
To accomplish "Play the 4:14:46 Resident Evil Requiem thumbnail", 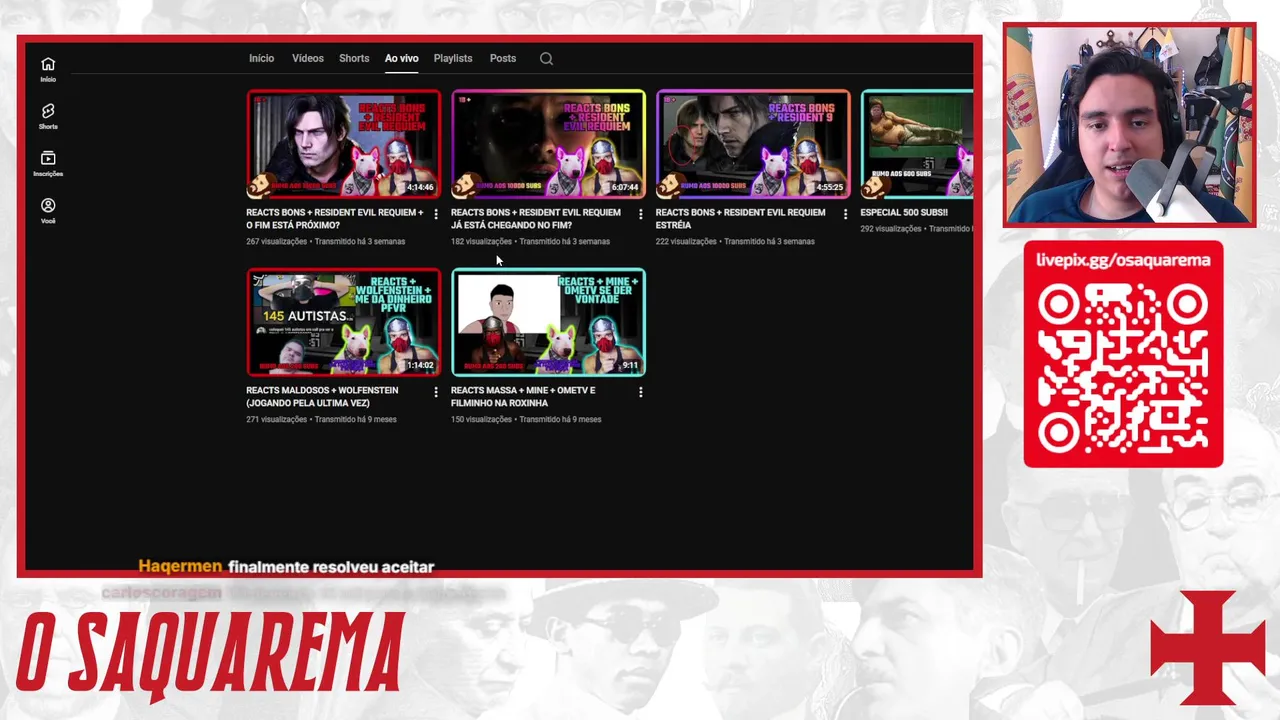I will [x=344, y=145].
